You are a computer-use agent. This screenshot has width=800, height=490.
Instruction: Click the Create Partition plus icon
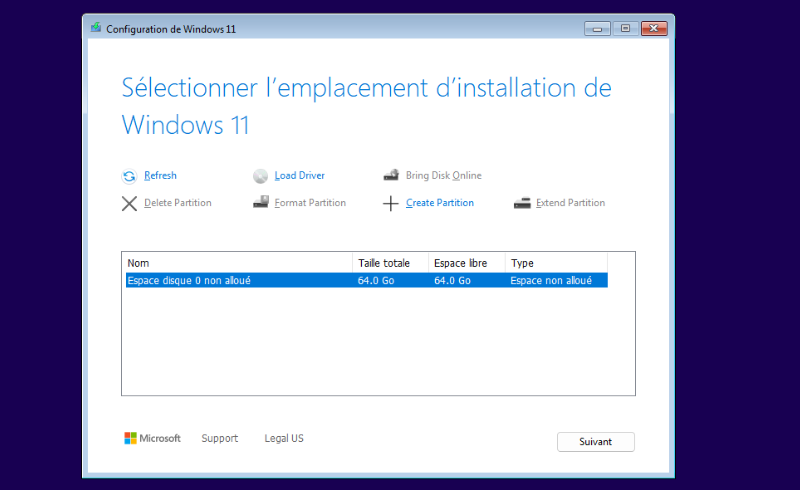(390, 204)
